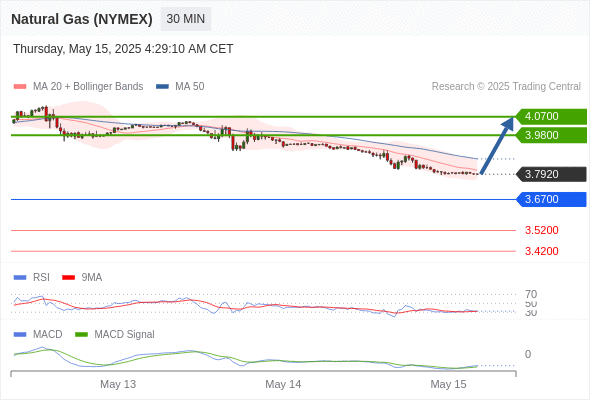Click the 30 MIN timeframe badge

coord(186,19)
